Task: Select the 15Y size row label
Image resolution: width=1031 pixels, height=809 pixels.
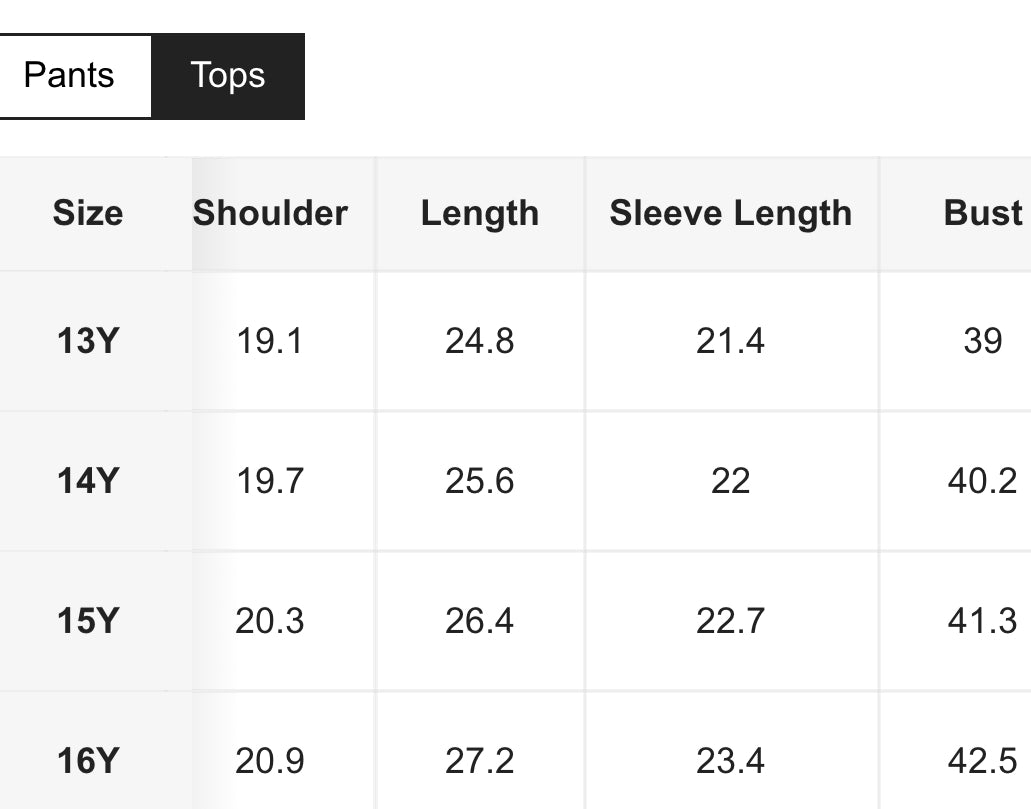Action: point(88,621)
